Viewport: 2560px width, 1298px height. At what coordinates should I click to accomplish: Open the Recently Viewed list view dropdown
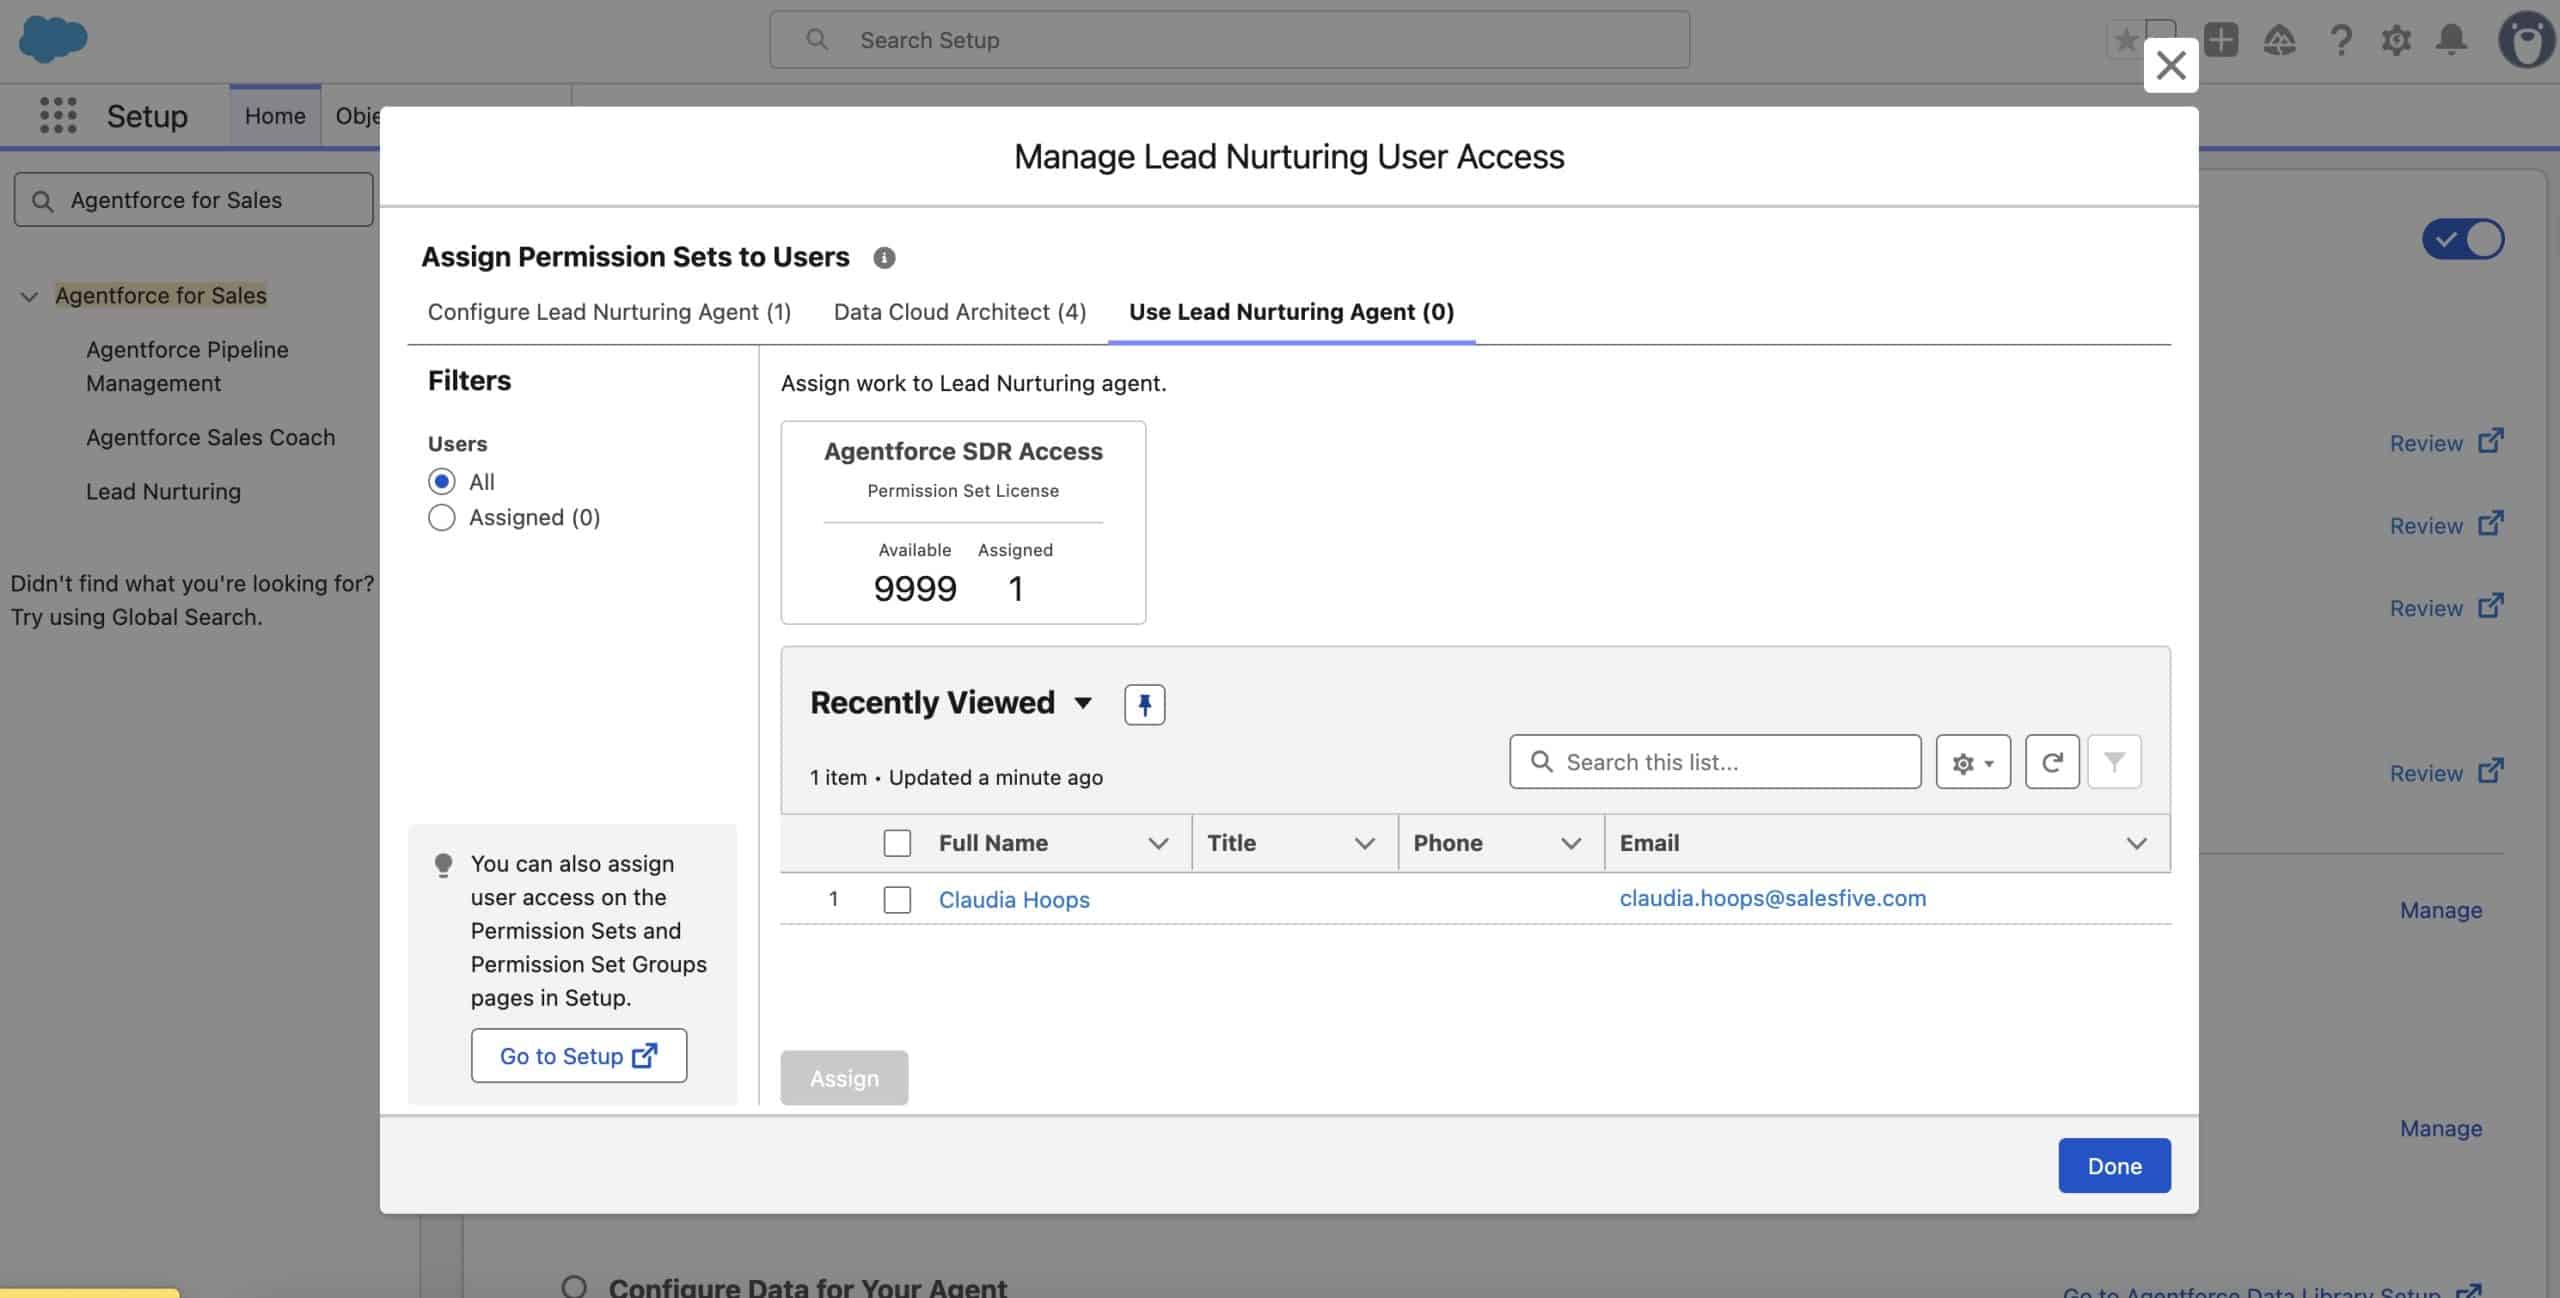[x=1082, y=703]
